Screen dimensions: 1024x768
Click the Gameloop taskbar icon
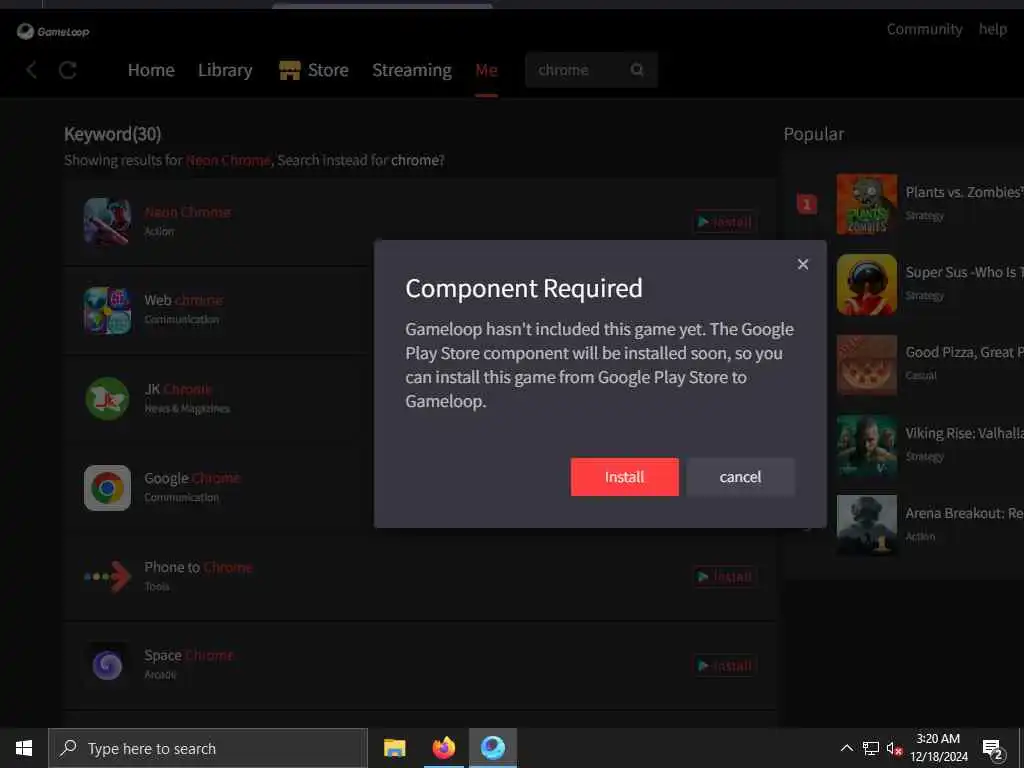pyautogui.click(x=493, y=748)
